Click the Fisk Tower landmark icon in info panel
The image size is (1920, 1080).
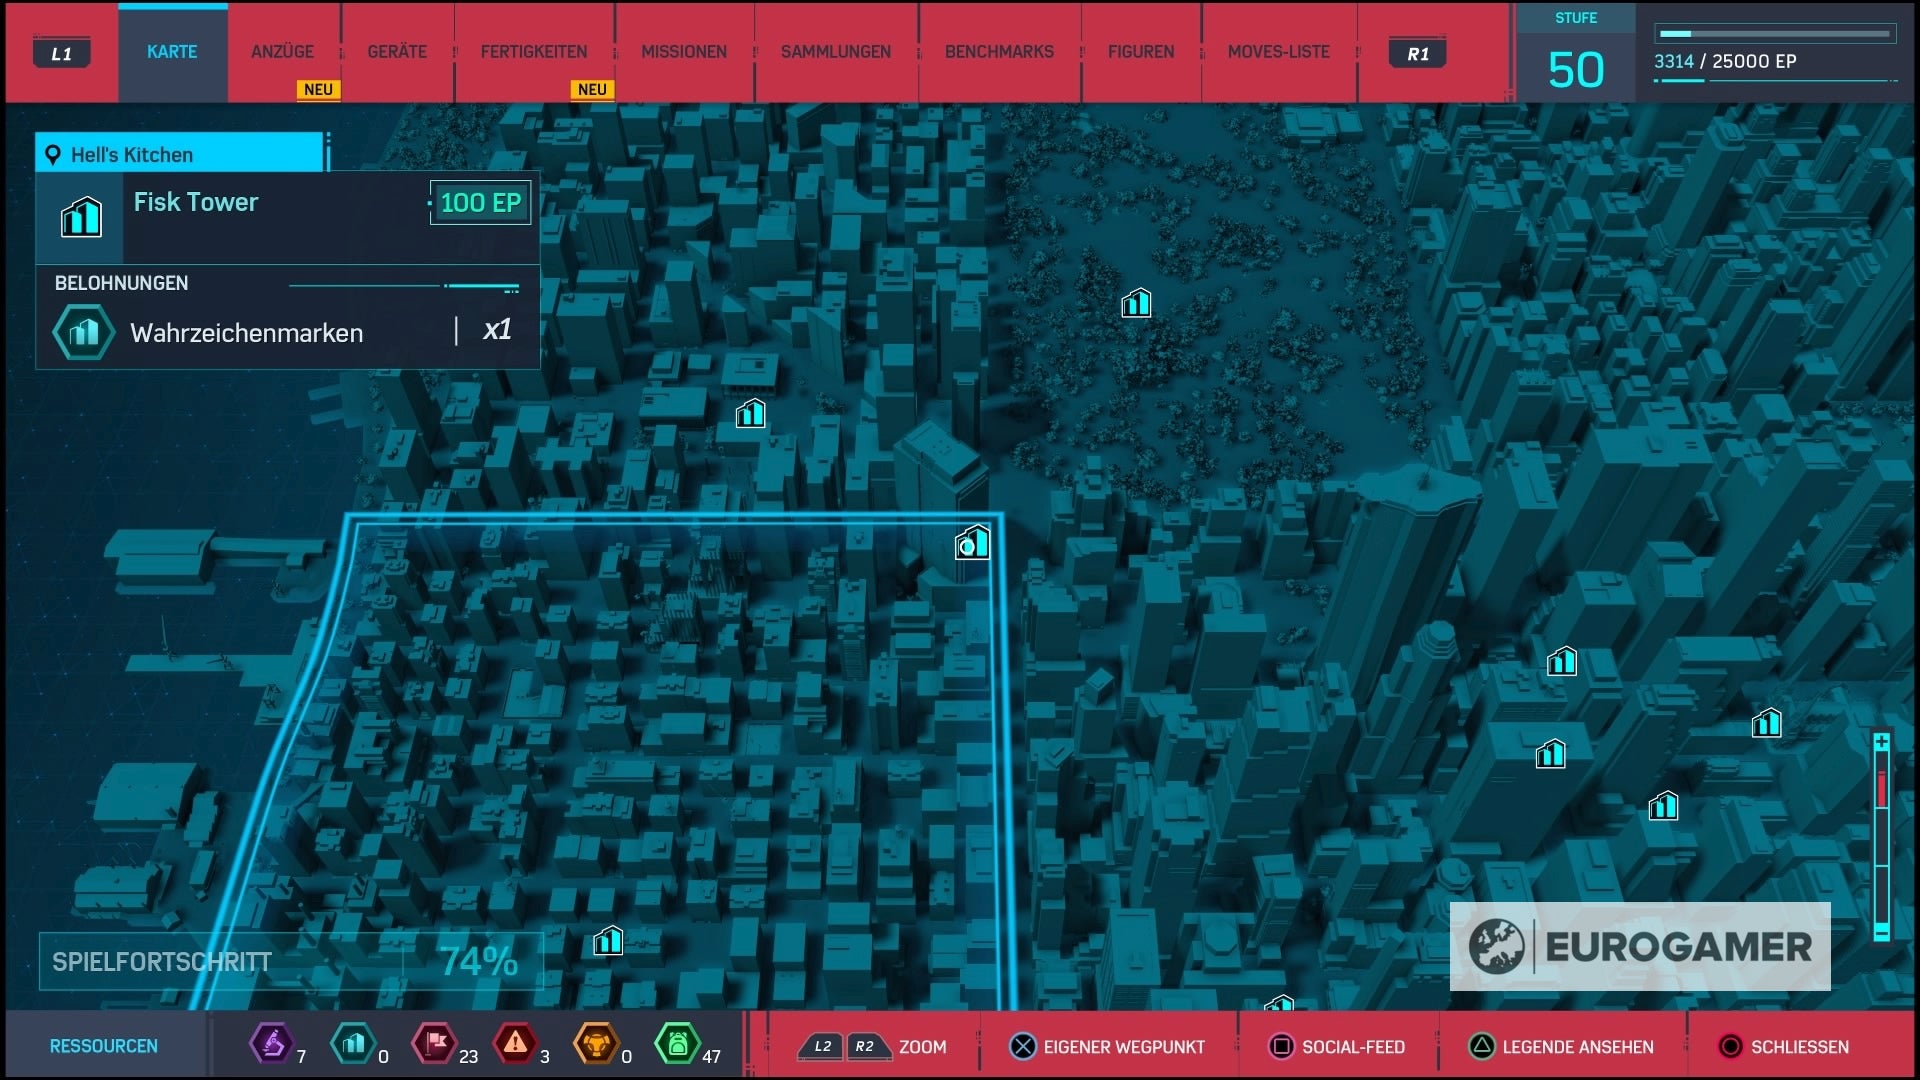[81, 217]
